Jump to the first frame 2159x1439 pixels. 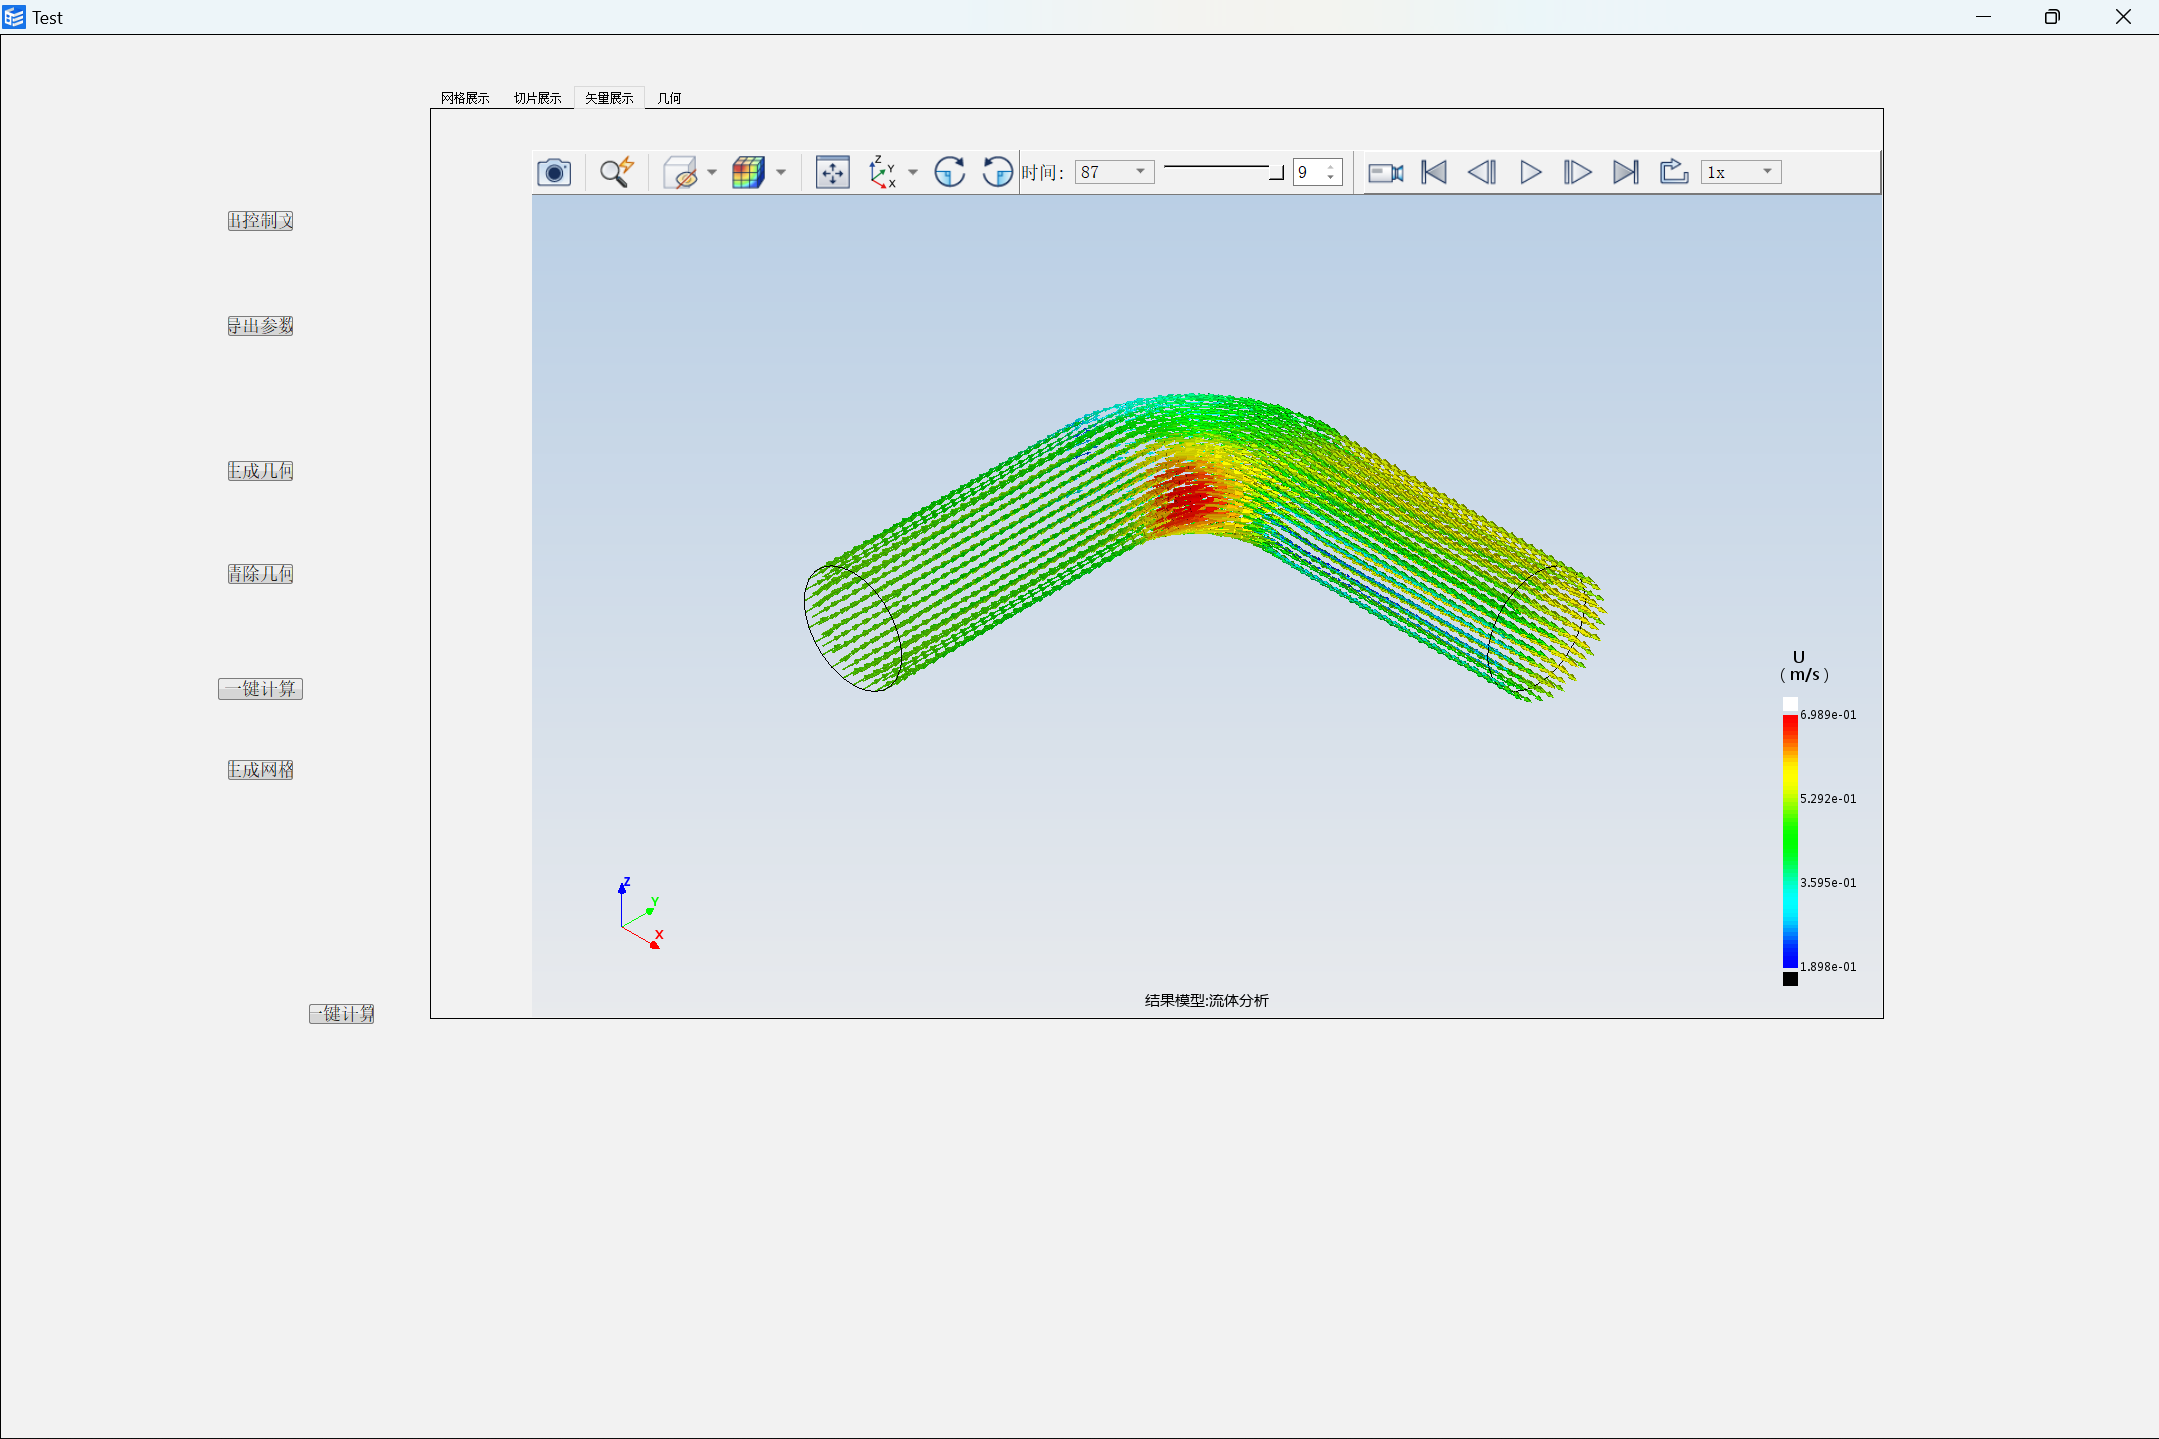click(x=1434, y=172)
